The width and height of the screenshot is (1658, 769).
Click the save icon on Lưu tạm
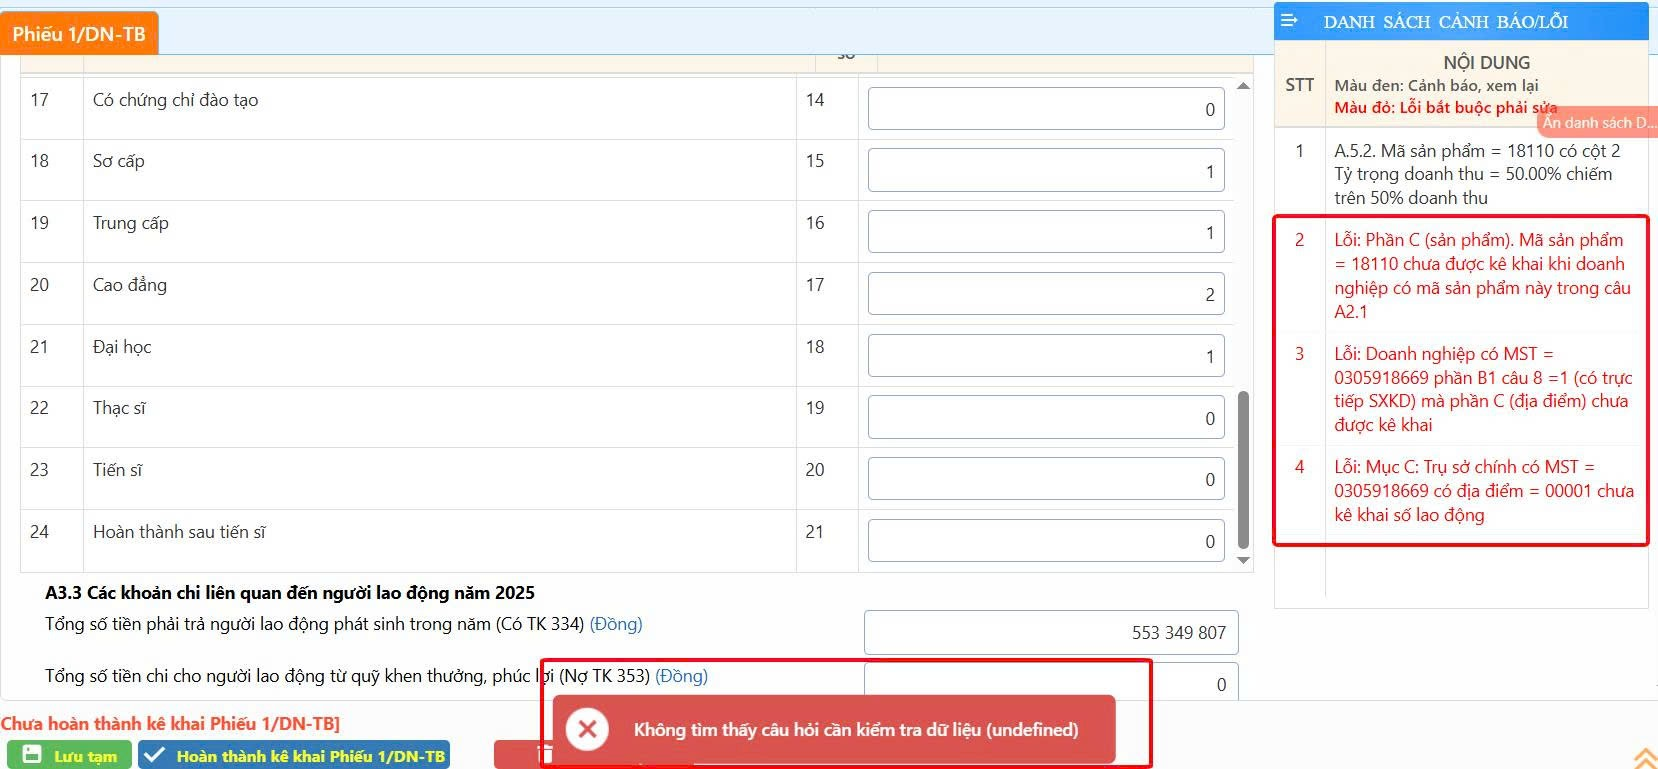(32, 755)
